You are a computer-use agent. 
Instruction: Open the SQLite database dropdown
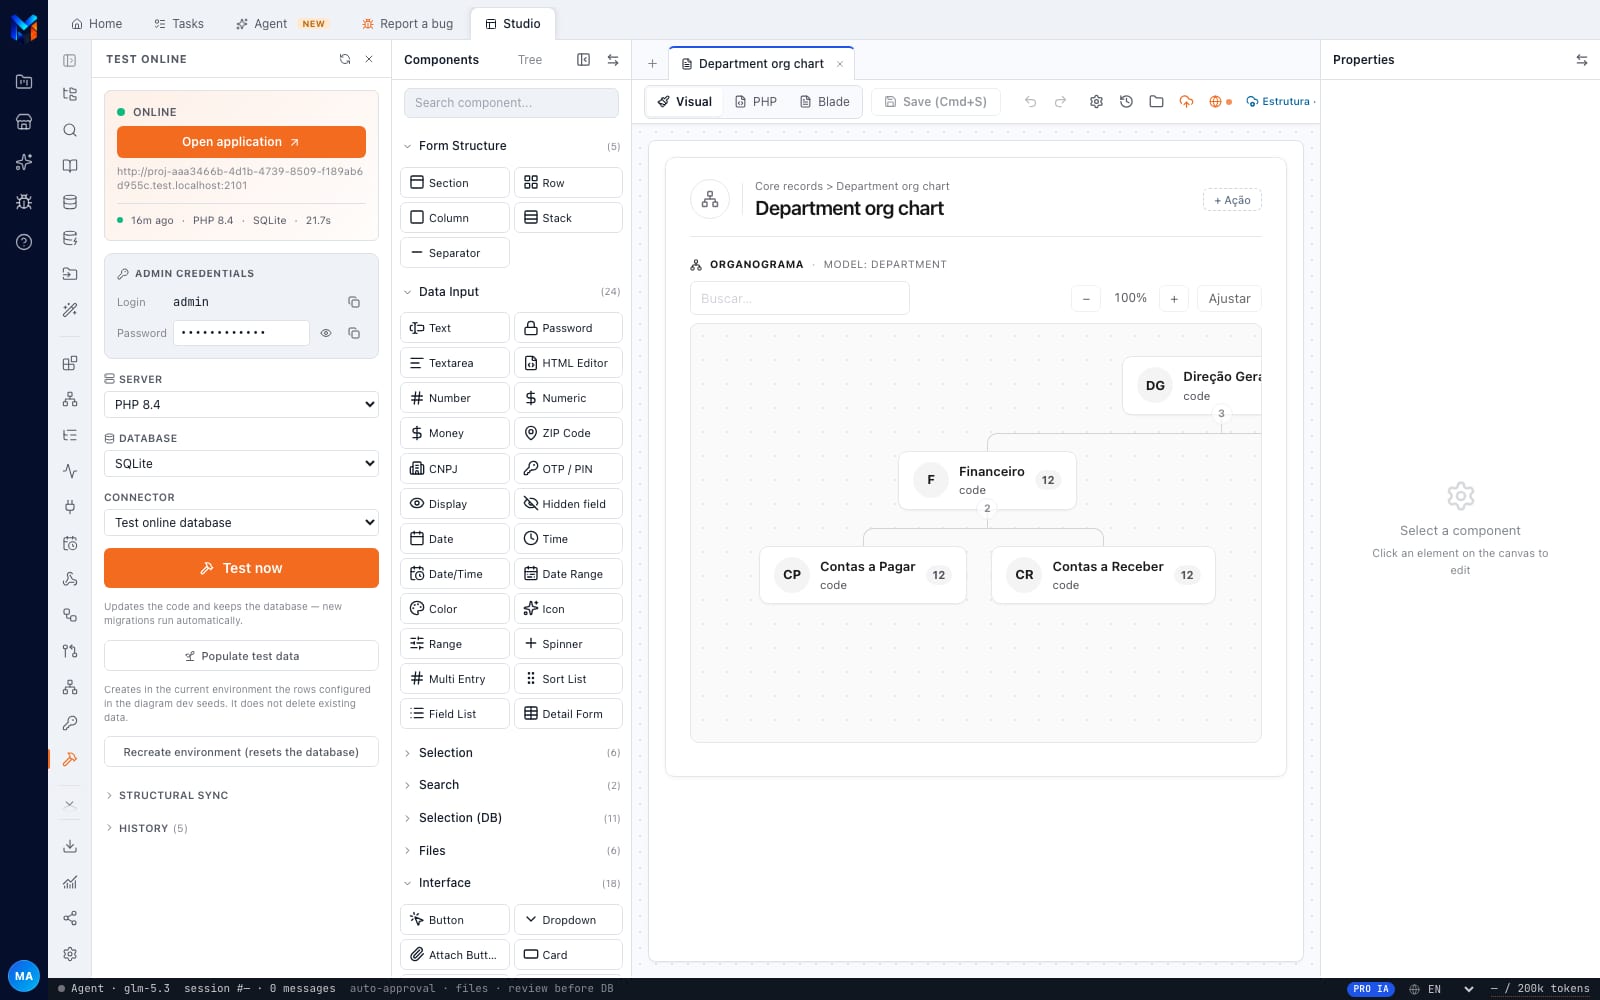click(241, 463)
